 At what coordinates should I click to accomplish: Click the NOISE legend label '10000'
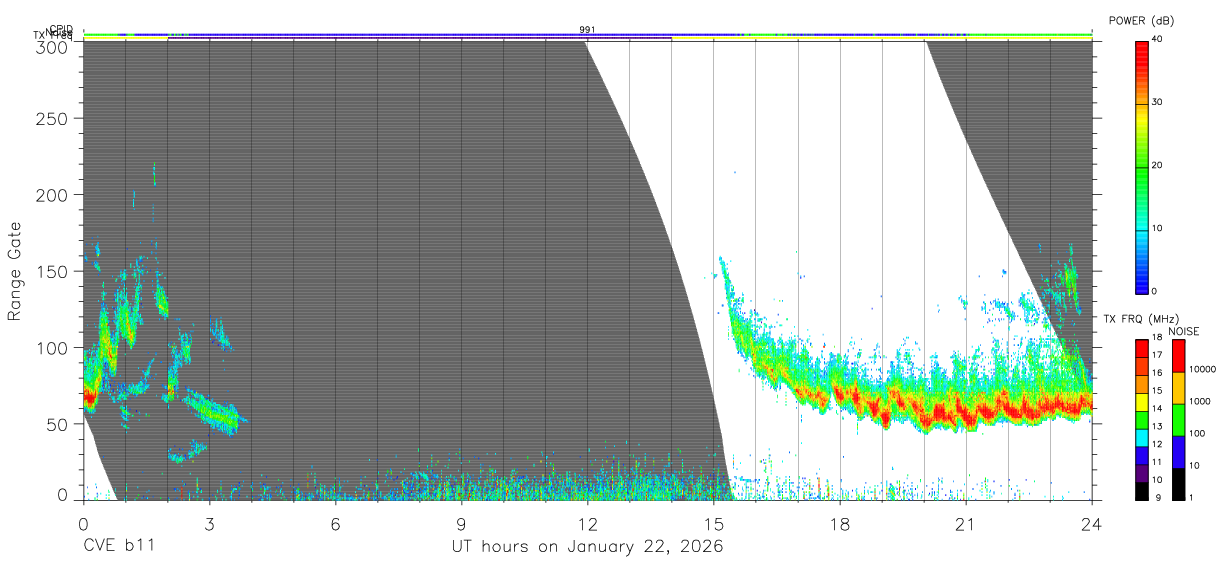(x=1201, y=369)
